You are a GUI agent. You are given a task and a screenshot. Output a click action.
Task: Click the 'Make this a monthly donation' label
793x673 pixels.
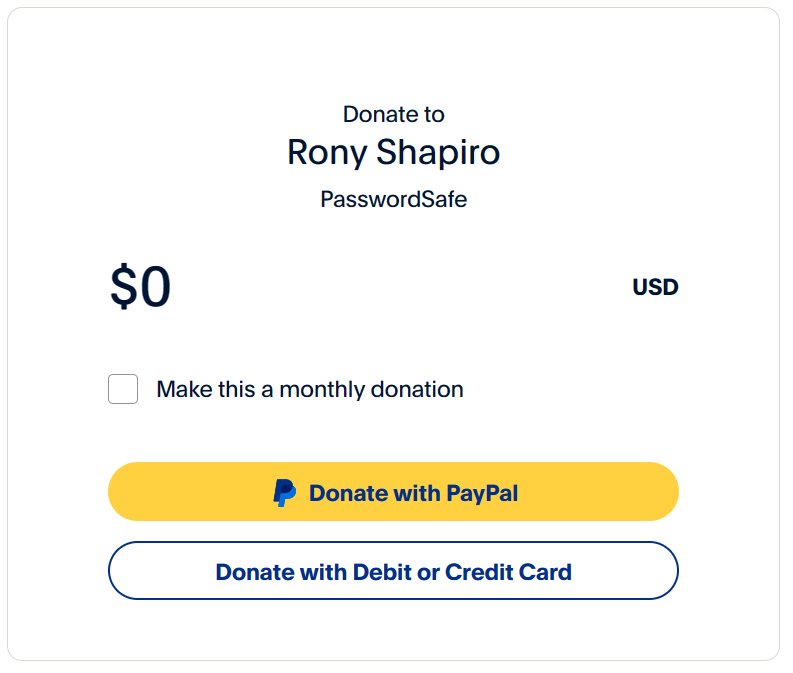point(310,389)
